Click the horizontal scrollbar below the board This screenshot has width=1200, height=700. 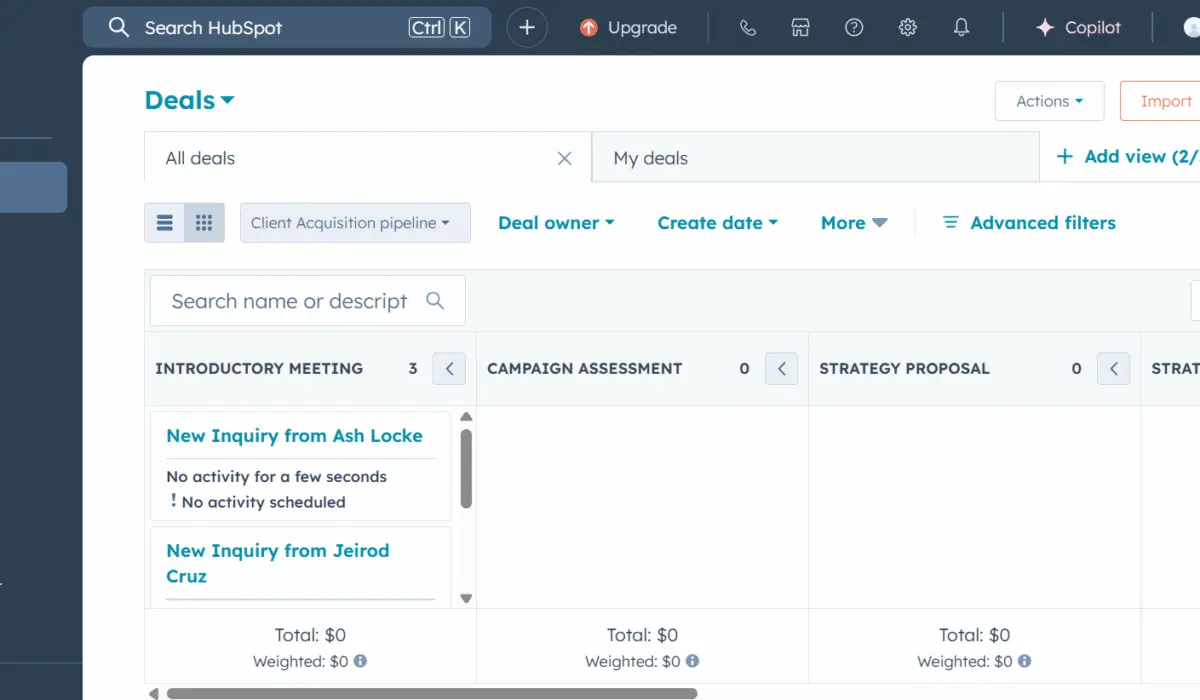[x=431, y=693]
